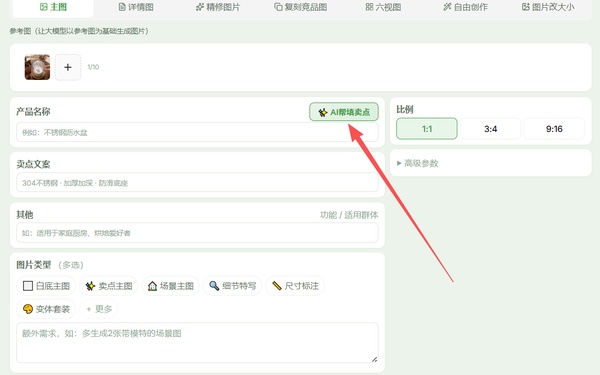Toggle the 细节特写 image type
The height and width of the screenshot is (375, 600).
232,286
